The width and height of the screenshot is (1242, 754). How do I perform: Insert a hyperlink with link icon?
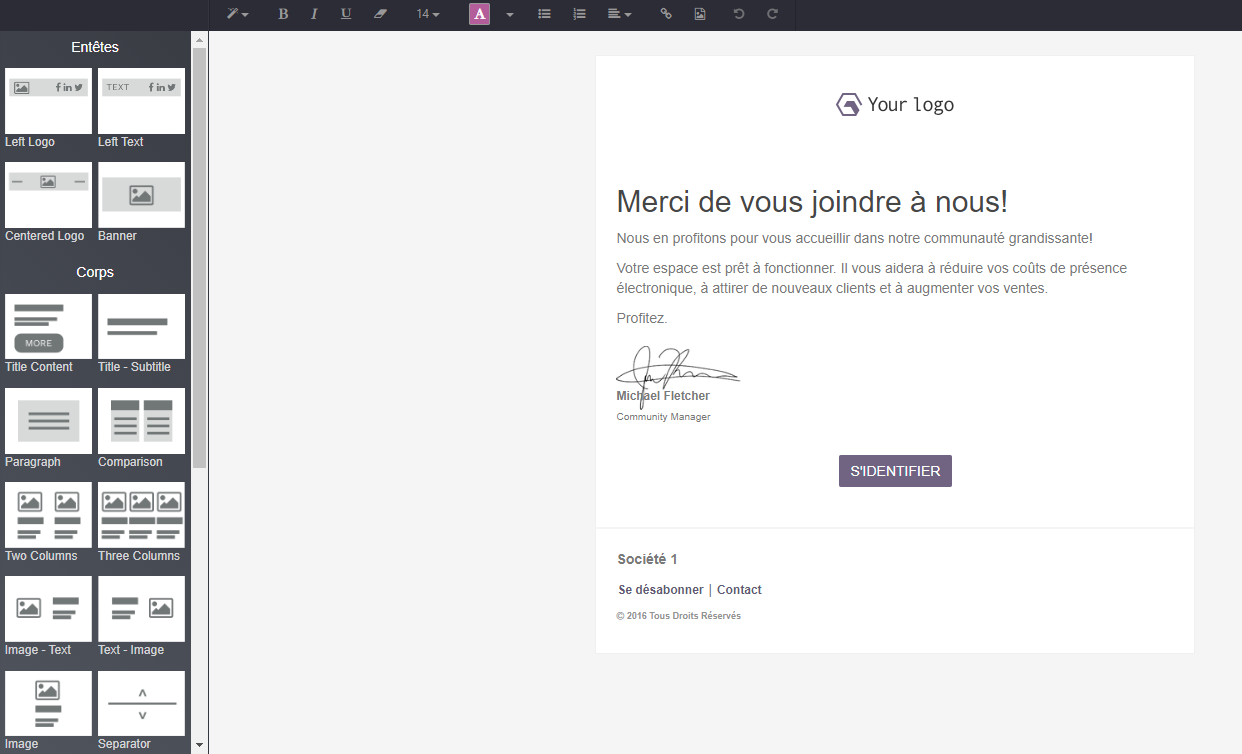[x=666, y=14]
